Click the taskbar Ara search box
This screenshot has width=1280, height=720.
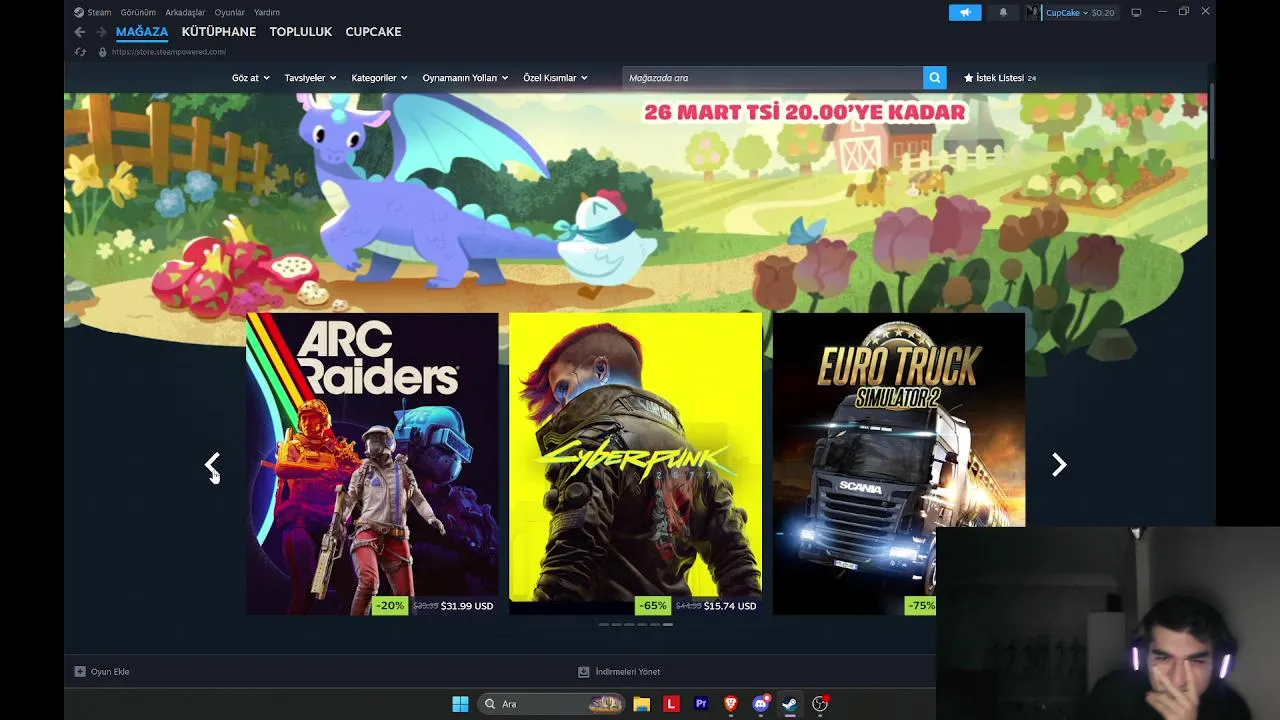point(552,704)
